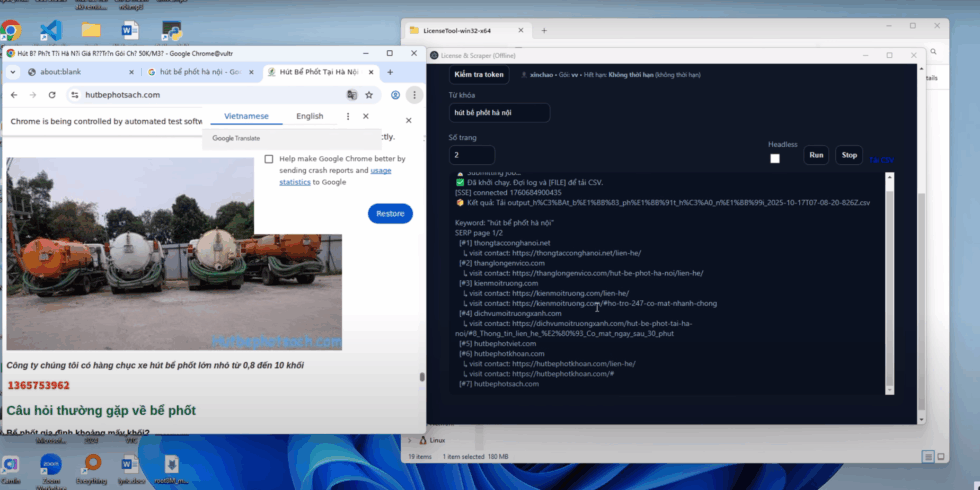
Task: Close the hút bể phốt hà nội Google tab
Action: pyautogui.click(x=251, y=72)
